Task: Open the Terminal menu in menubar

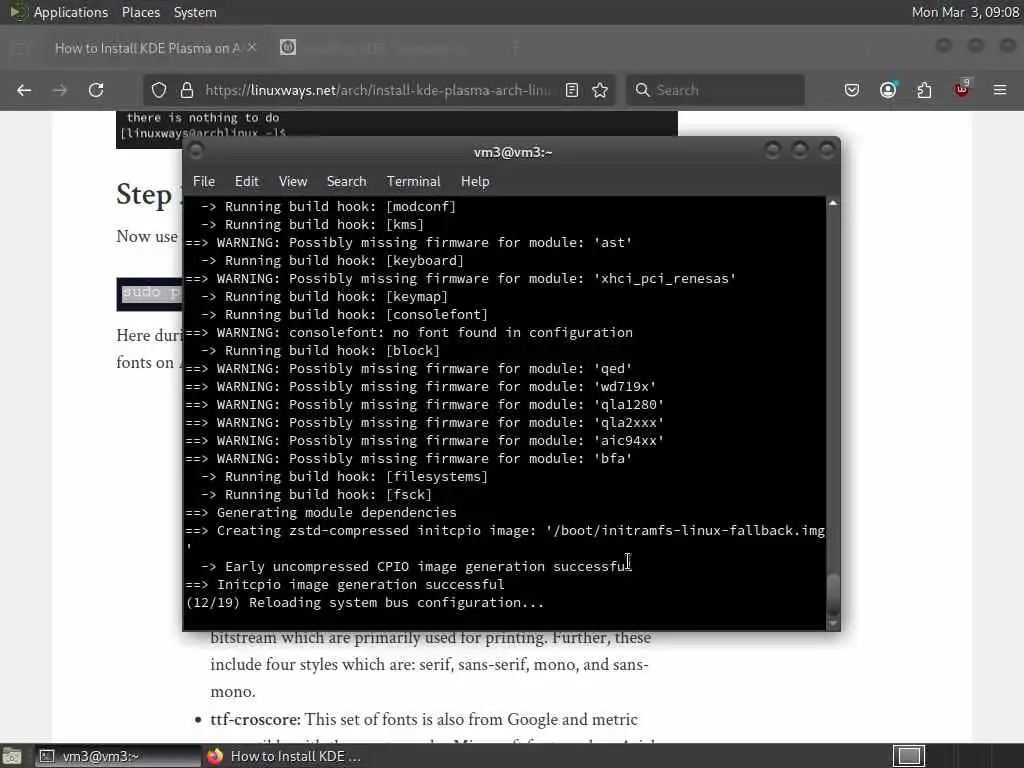Action: tap(413, 182)
